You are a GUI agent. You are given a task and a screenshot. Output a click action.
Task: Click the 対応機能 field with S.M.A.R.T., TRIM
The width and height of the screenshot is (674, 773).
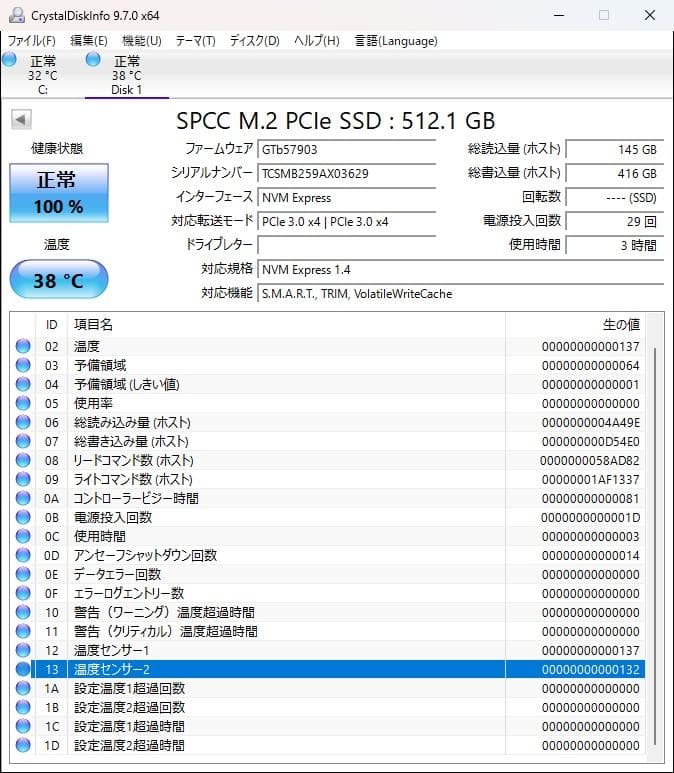pos(461,294)
